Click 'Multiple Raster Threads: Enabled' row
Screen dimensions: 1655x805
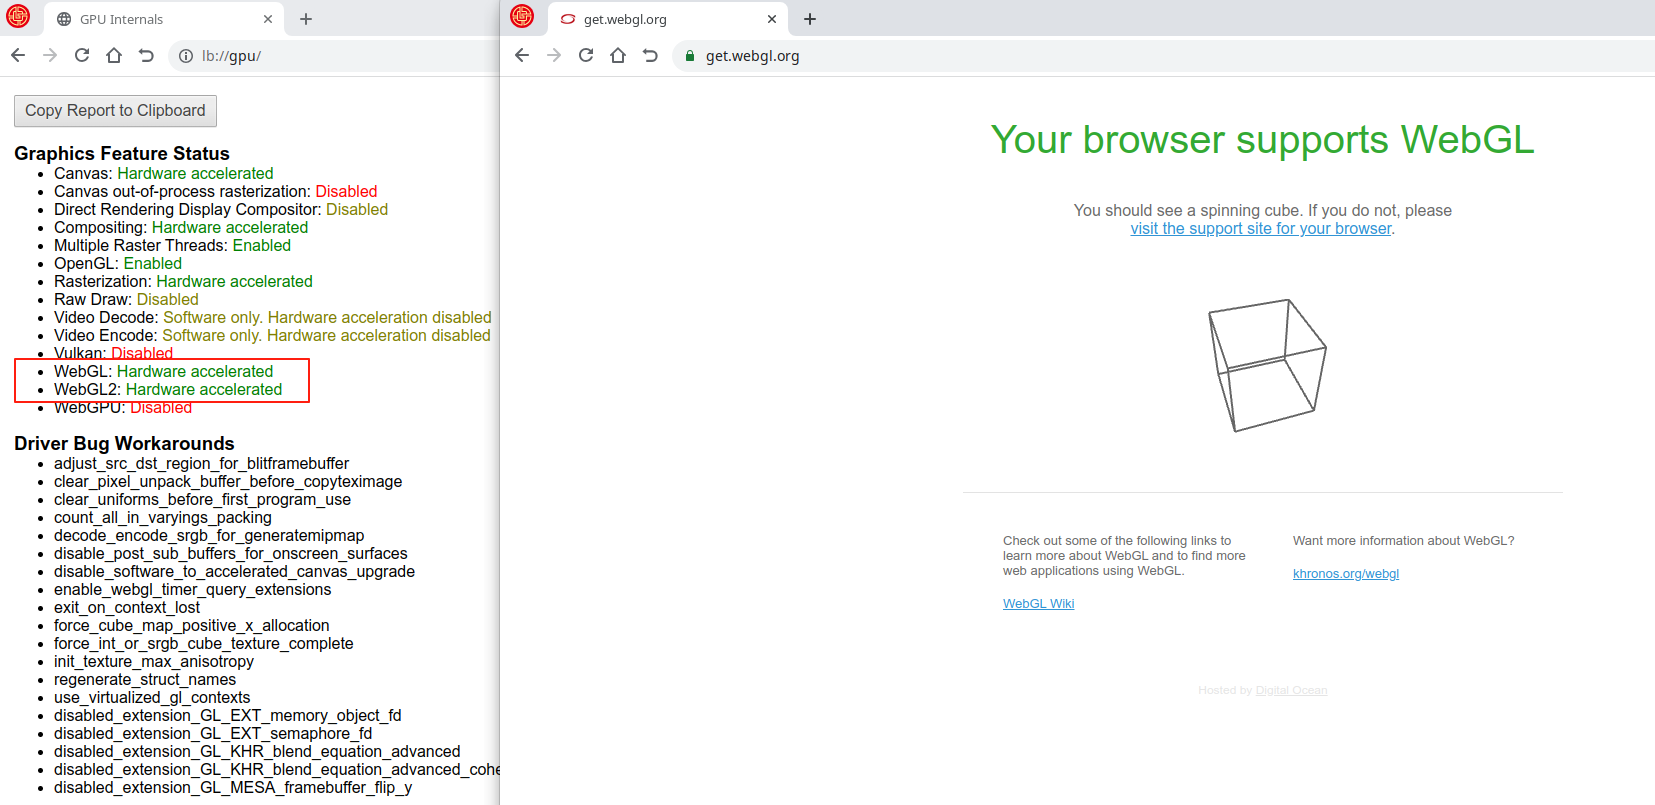(x=172, y=245)
